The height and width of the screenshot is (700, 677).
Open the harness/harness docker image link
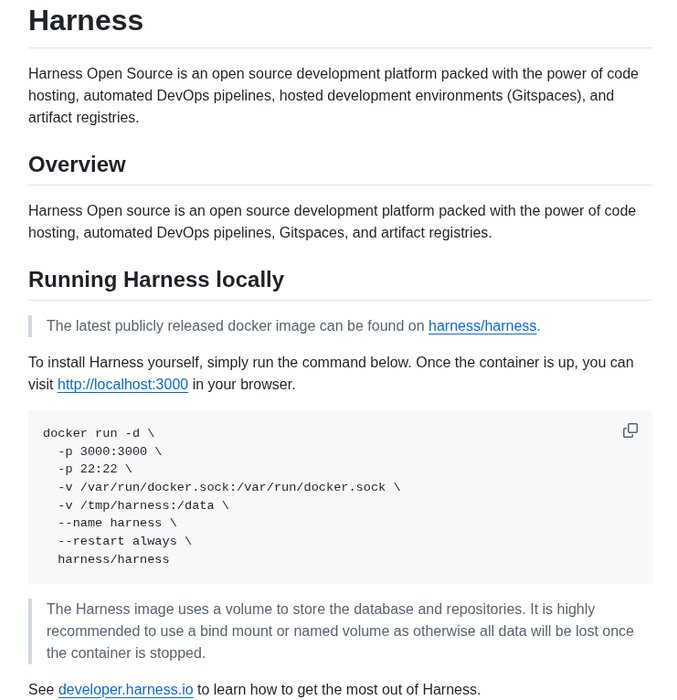(482, 326)
